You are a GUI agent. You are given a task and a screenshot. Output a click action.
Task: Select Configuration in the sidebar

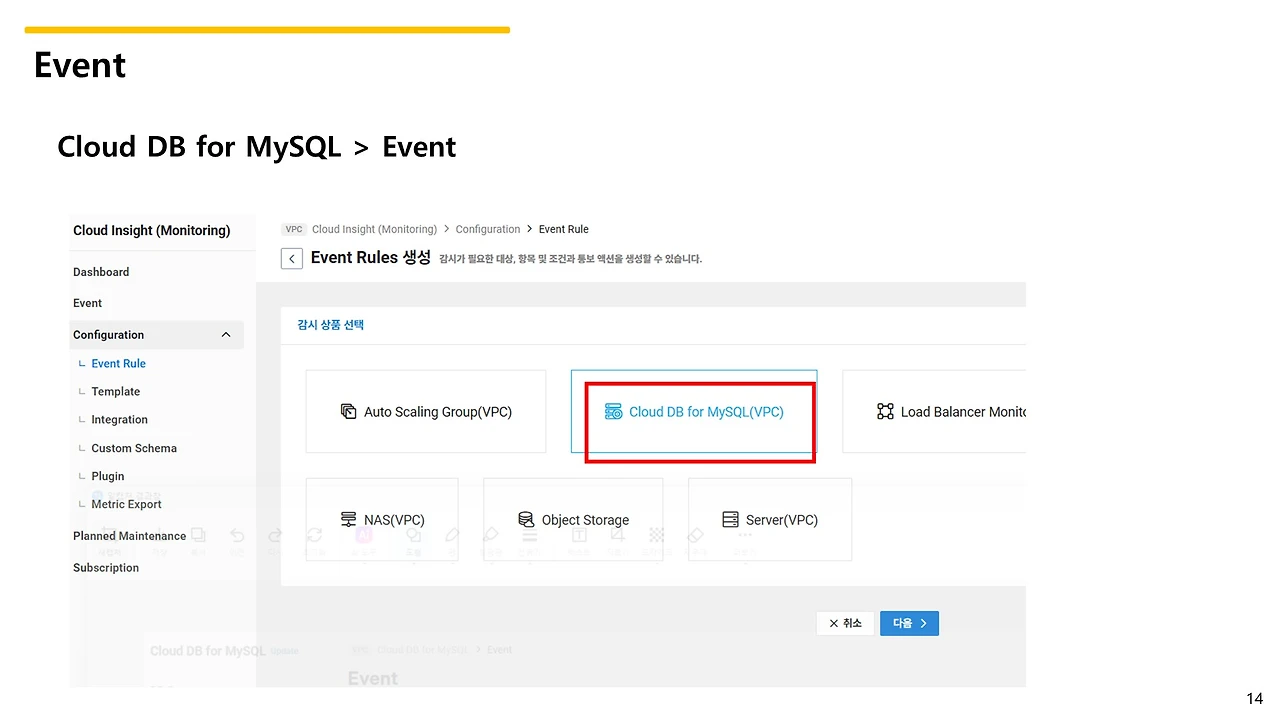[x=156, y=335]
